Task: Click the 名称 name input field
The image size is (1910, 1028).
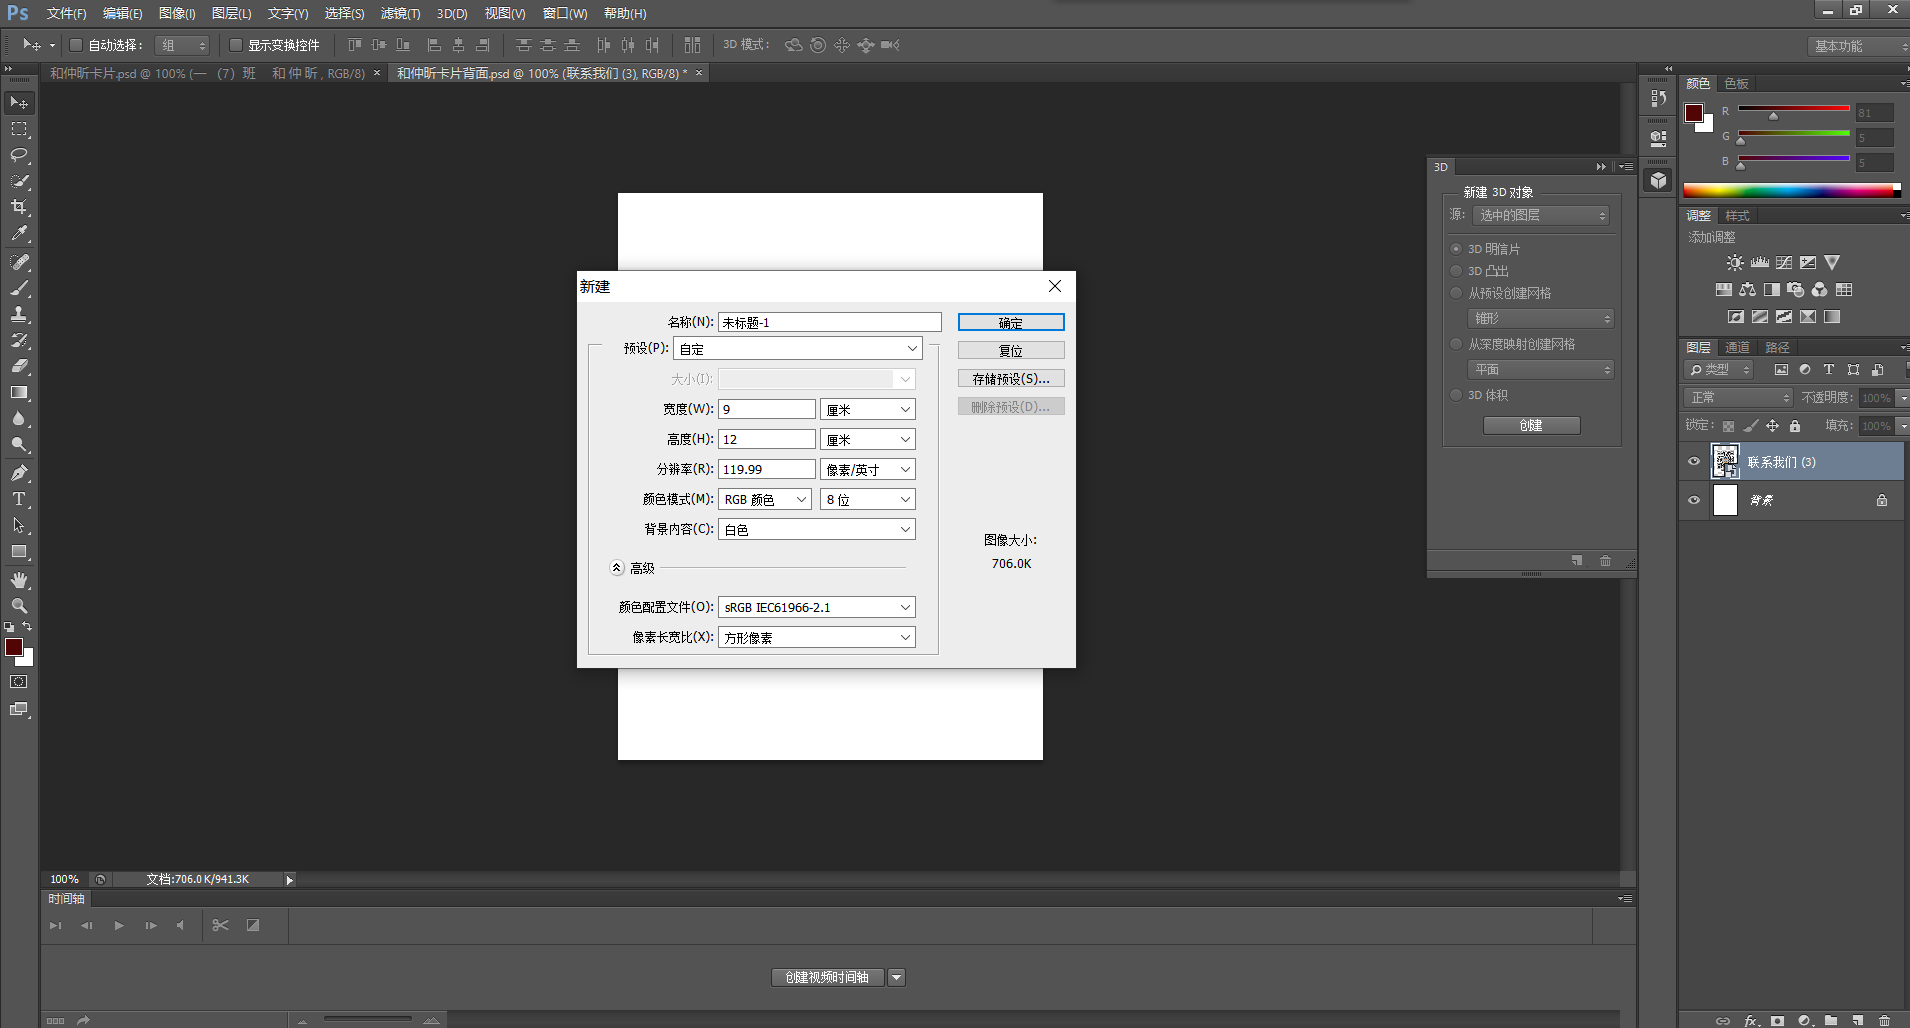Action: point(830,322)
